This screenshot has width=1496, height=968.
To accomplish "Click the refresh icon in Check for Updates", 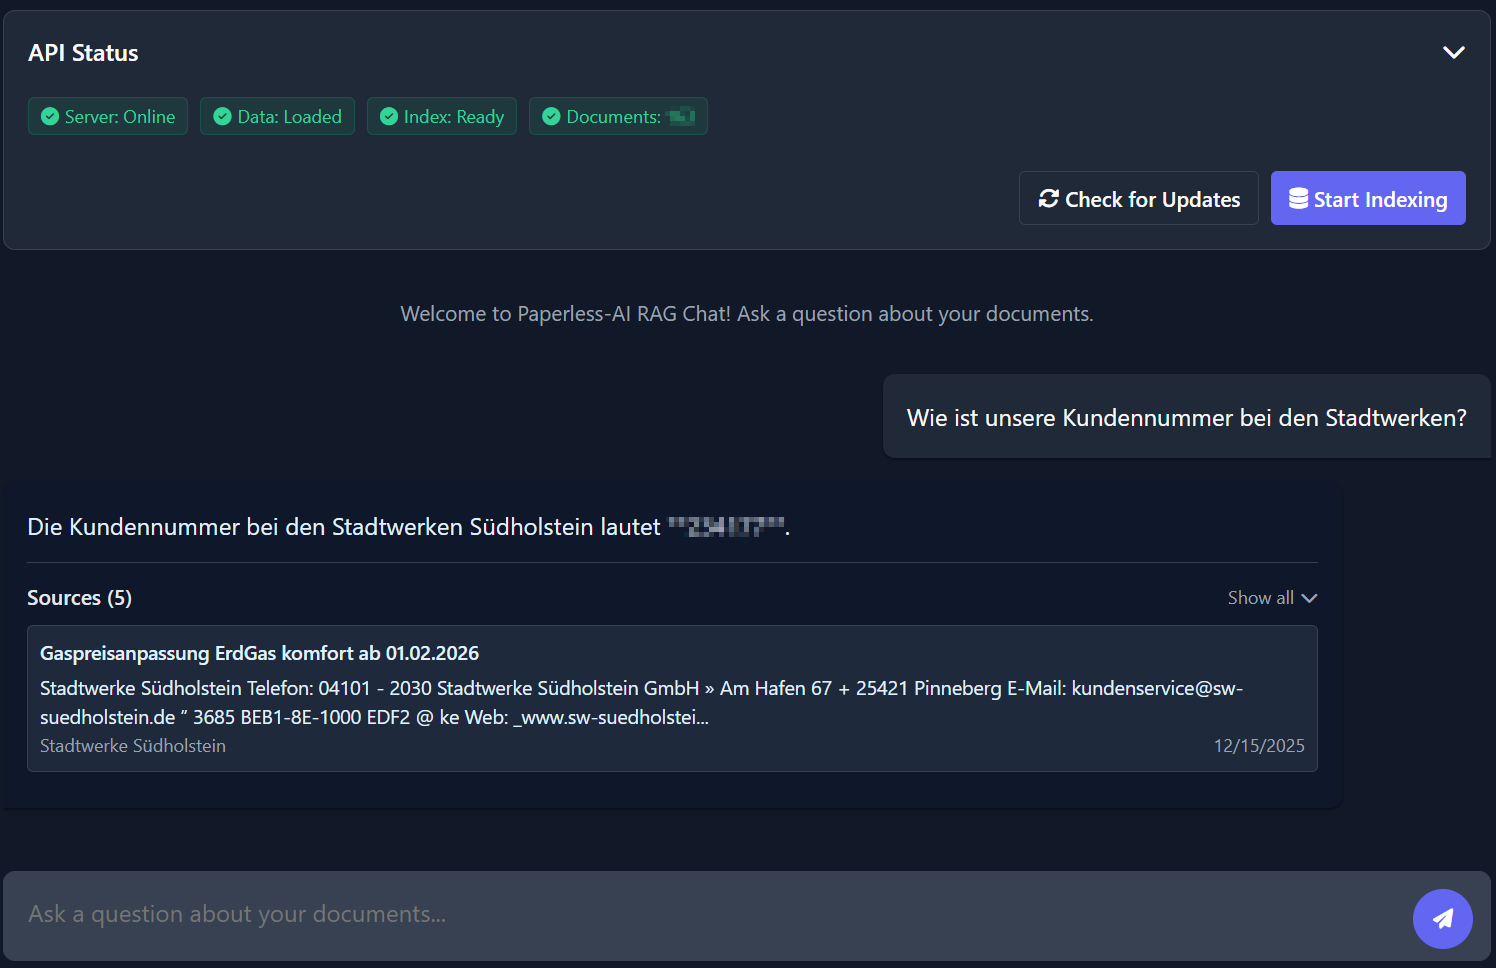I will pyautogui.click(x=1048, y=199).
